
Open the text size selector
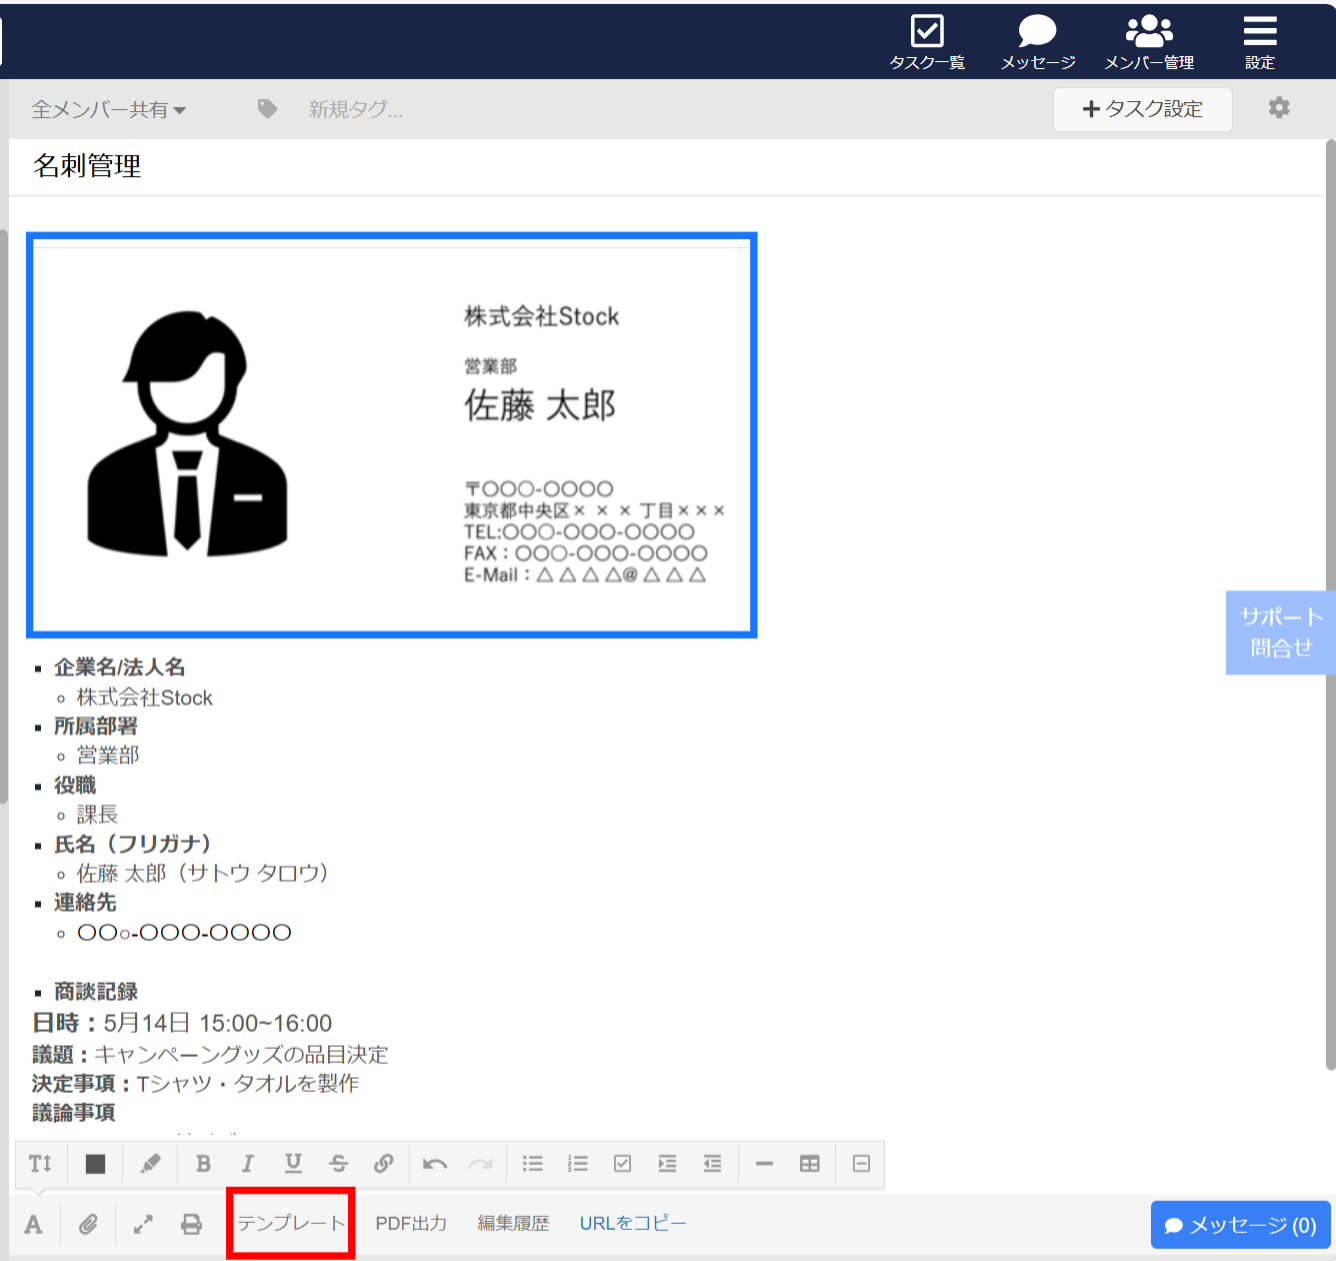click(x=40, y=1163)
